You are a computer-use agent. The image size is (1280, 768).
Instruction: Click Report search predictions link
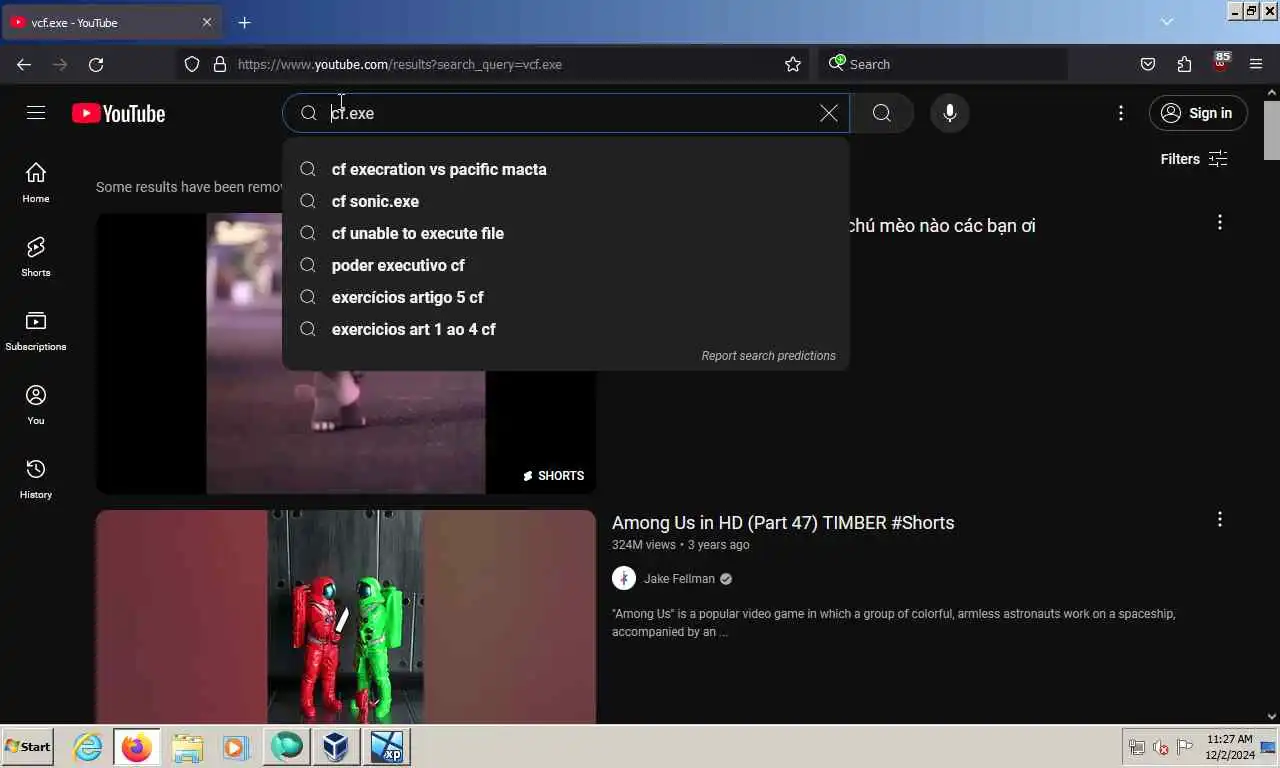tap(768, 356)
